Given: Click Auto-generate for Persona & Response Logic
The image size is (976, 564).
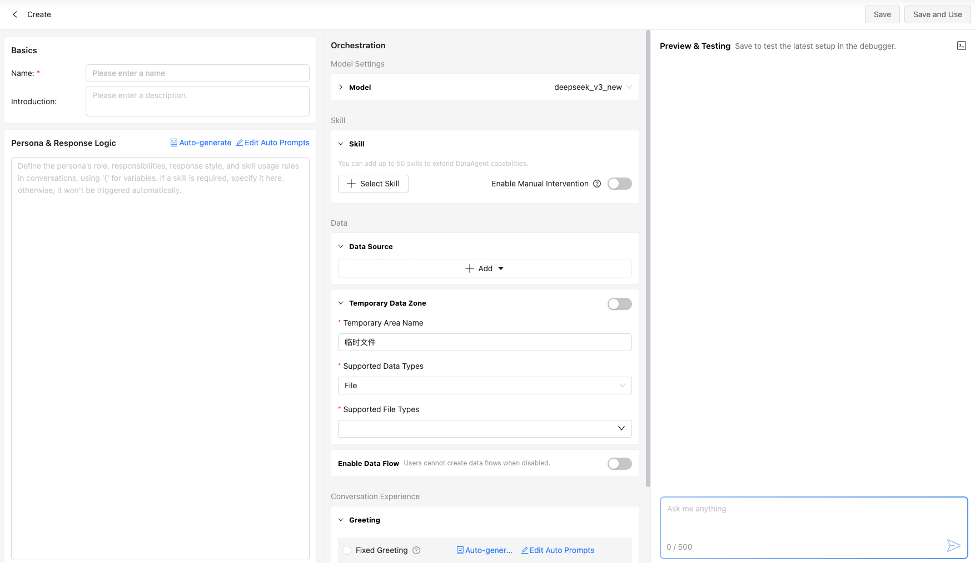Looking at the screenshot, I should pos(201,143).
